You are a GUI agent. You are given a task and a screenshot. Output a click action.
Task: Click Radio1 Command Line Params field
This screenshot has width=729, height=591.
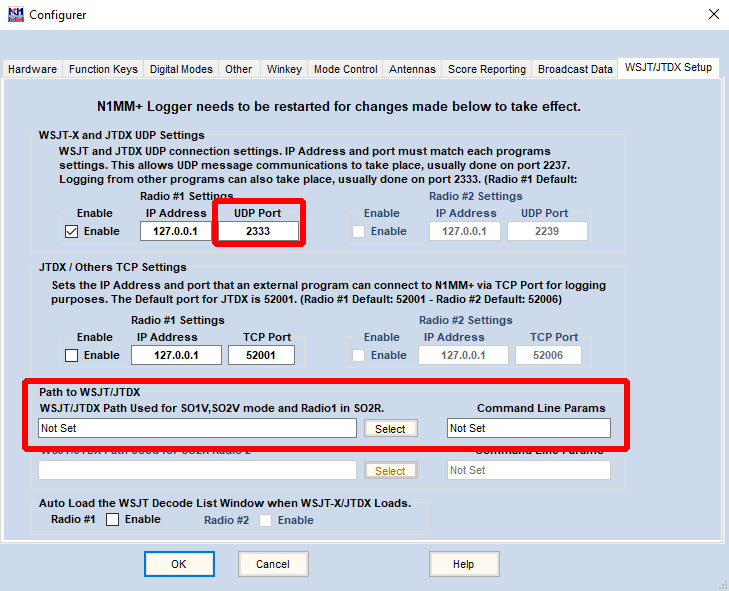click(x=529, y=428)
